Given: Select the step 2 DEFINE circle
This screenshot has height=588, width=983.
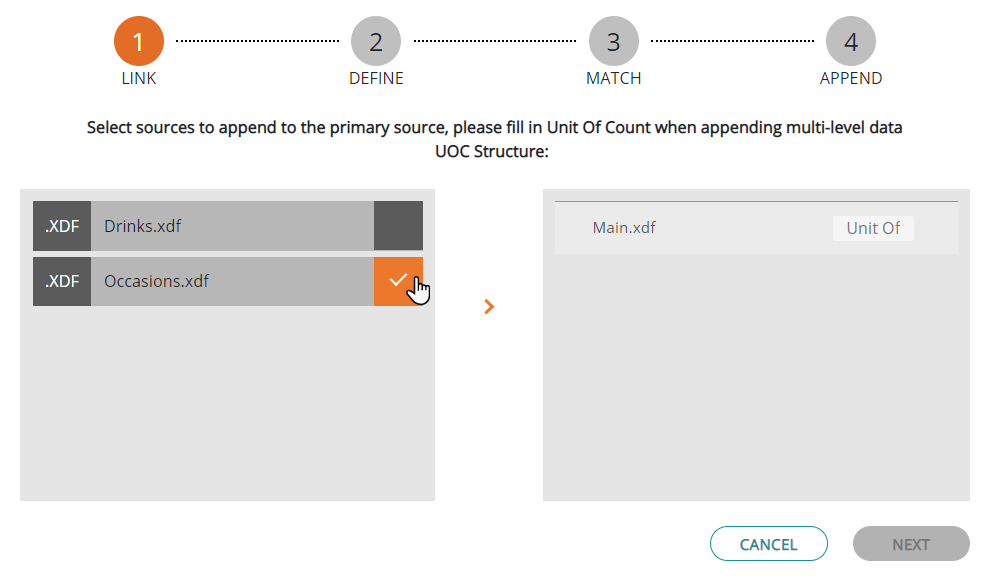Looking at the screenshot, I should click(x=376, y=40).
